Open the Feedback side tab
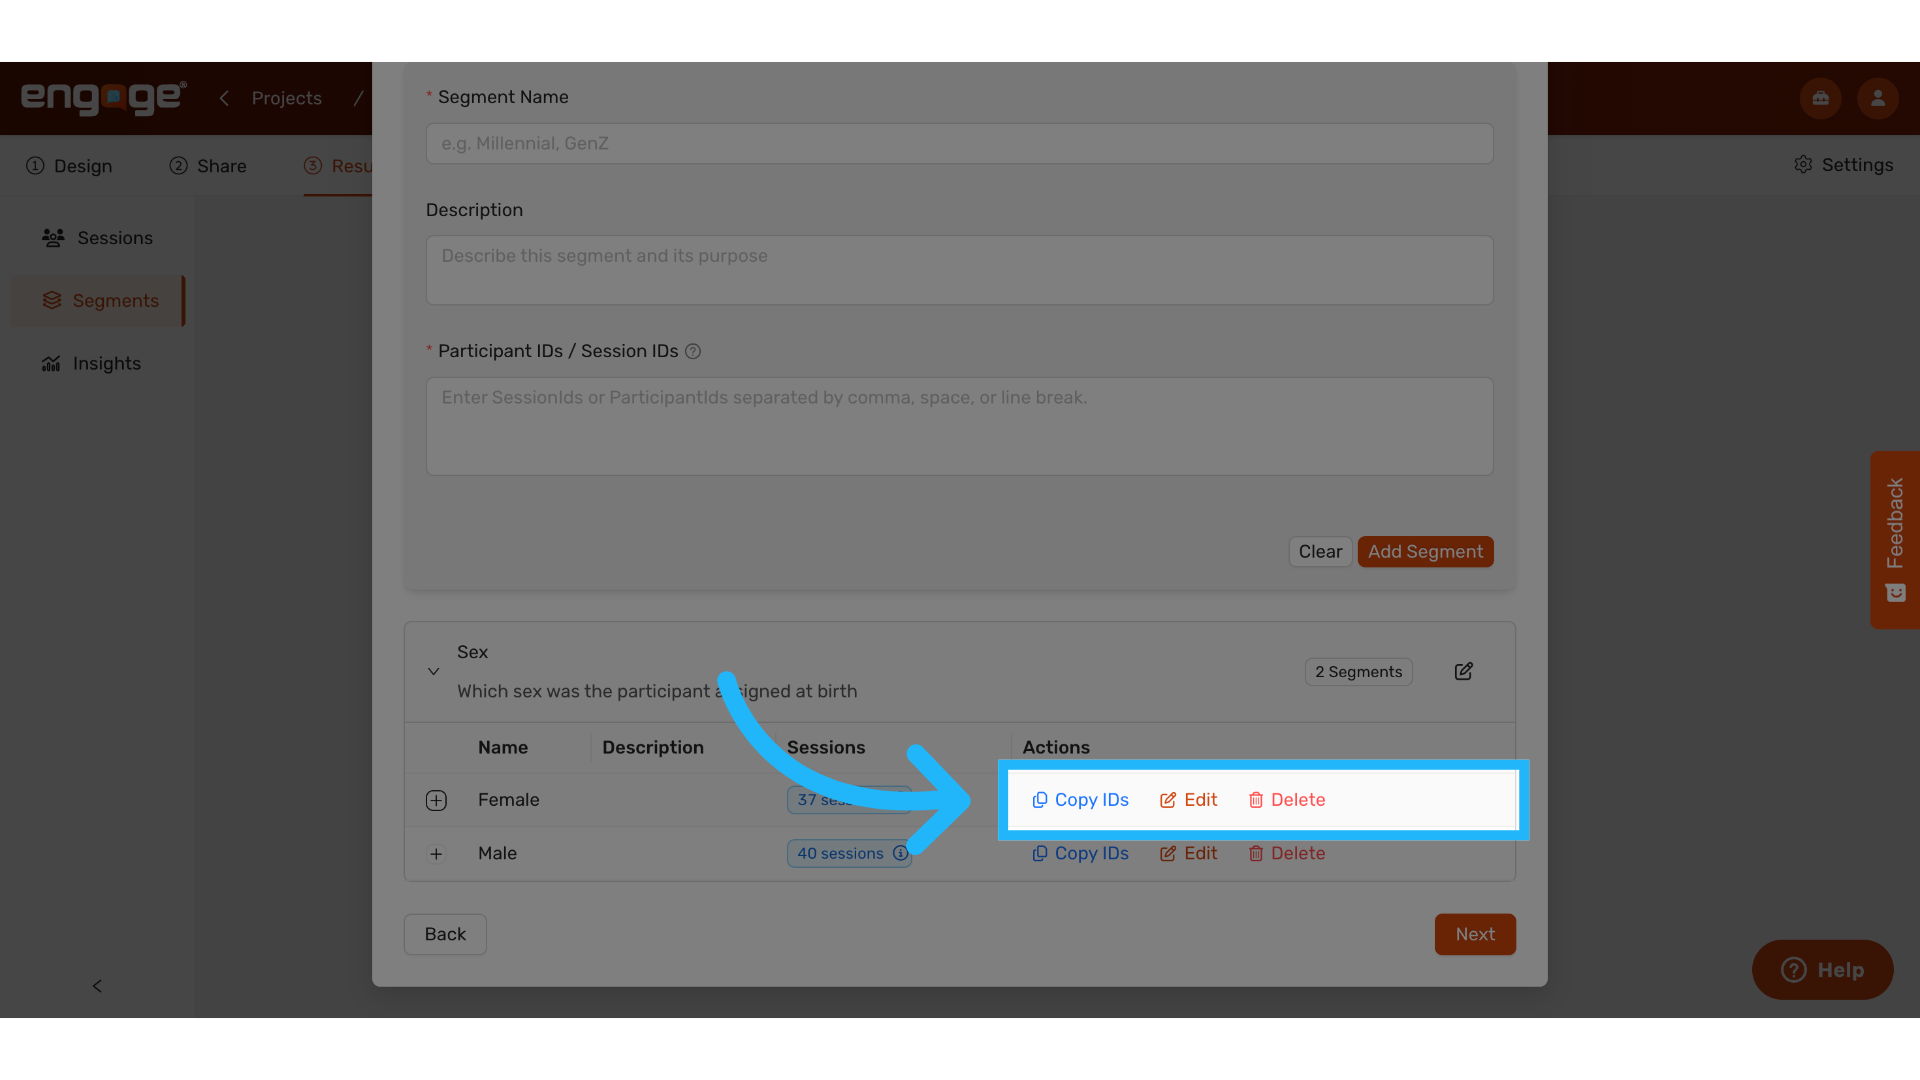 [x=1895, y=540]
